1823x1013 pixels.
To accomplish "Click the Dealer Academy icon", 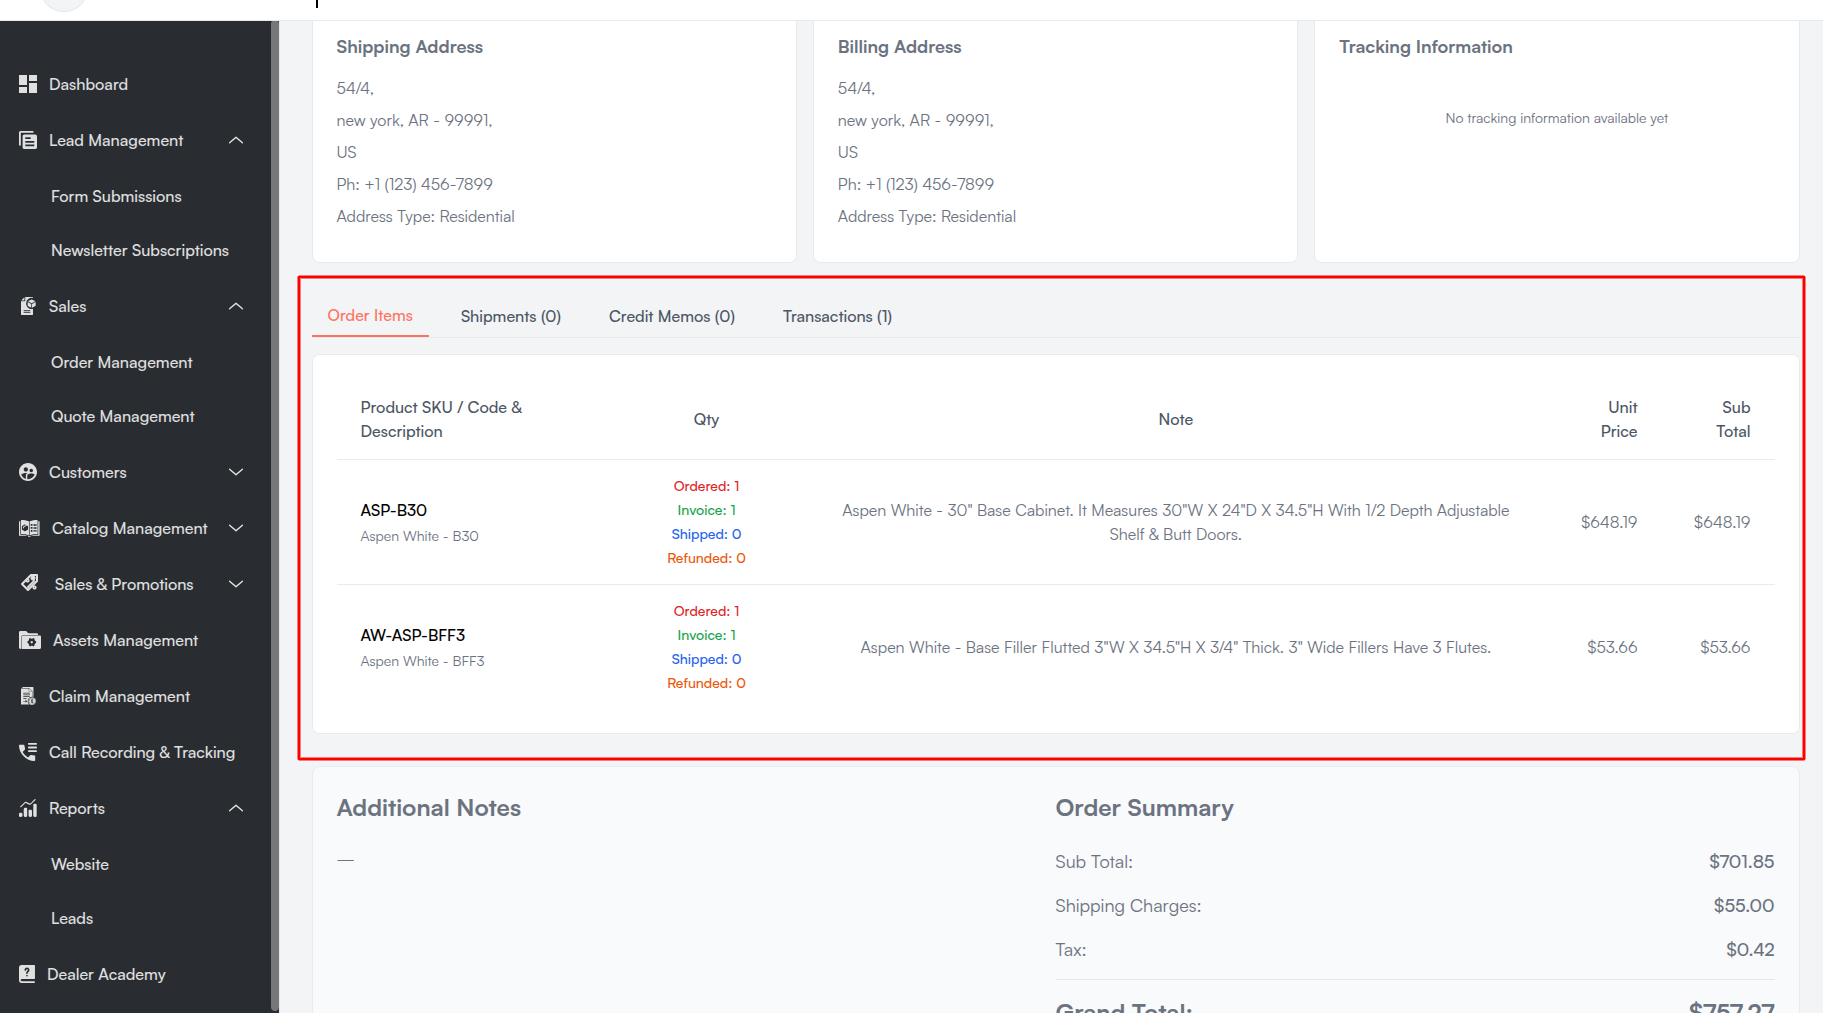I will pyautogui.click(x=27, y=974).
